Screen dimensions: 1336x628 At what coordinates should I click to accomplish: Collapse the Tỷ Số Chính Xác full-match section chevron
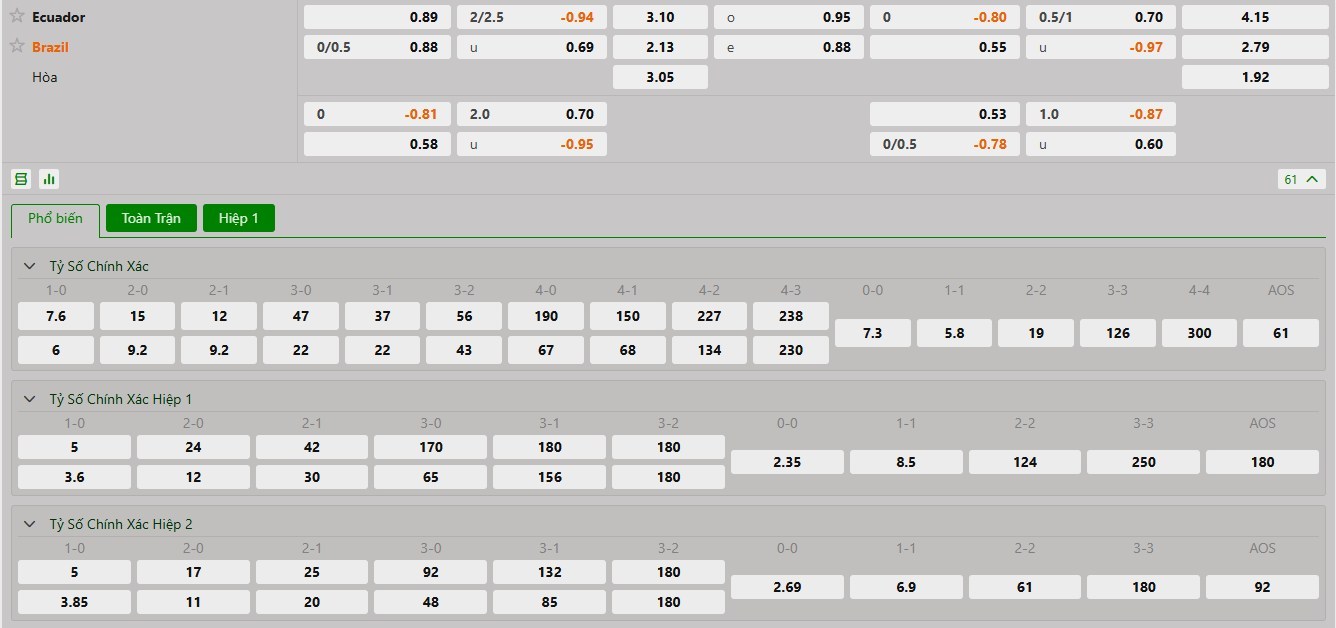(30, 266)
